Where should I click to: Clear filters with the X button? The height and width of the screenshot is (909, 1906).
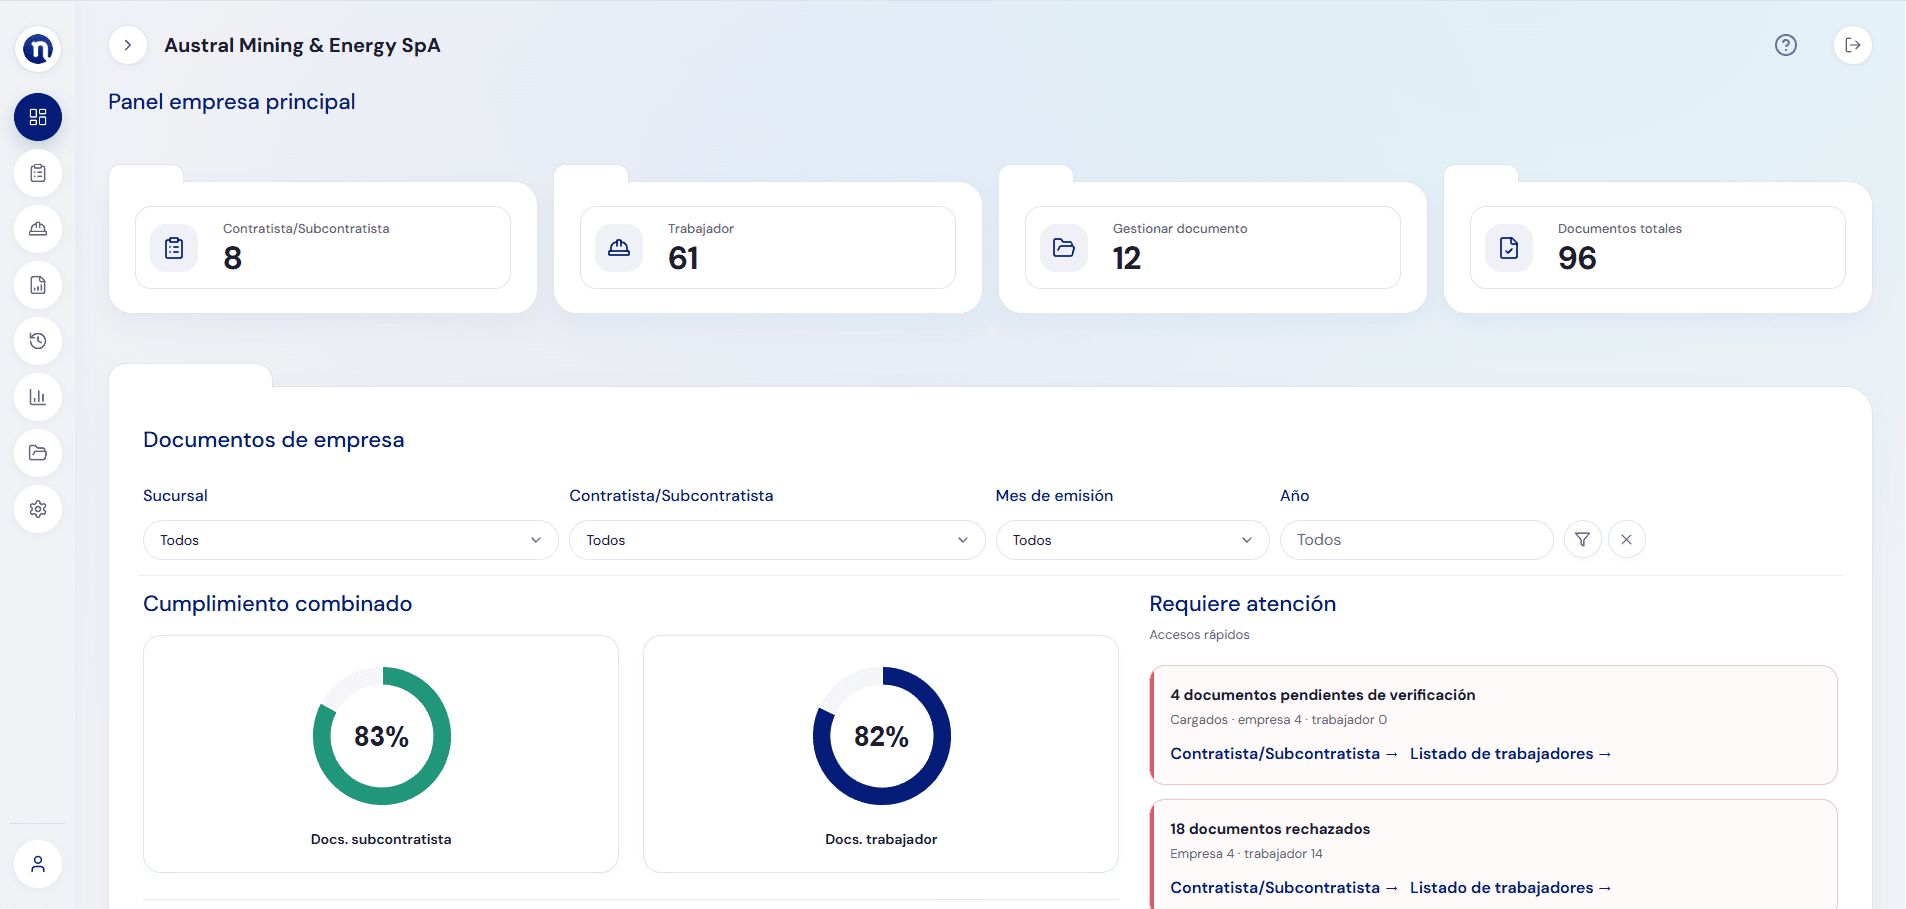[1627, 540]
